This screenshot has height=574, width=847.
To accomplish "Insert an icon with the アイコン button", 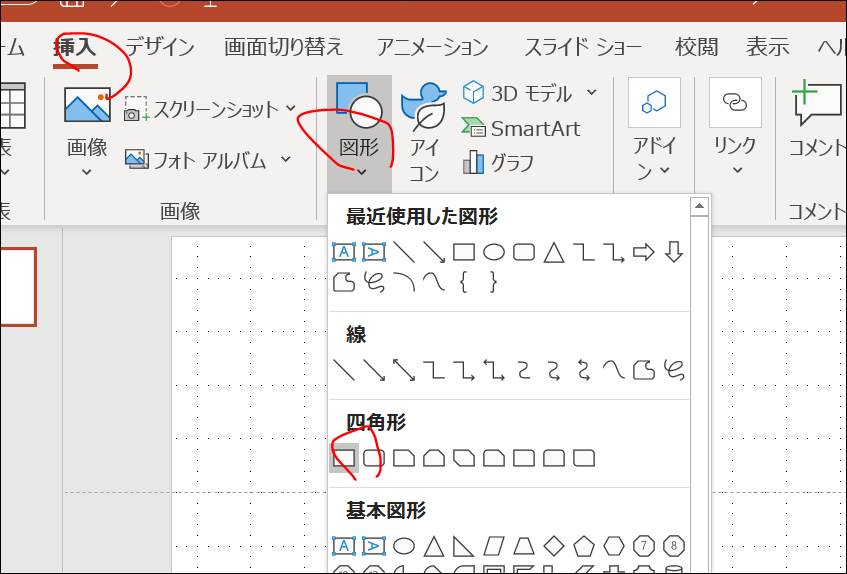I will 424,133.
